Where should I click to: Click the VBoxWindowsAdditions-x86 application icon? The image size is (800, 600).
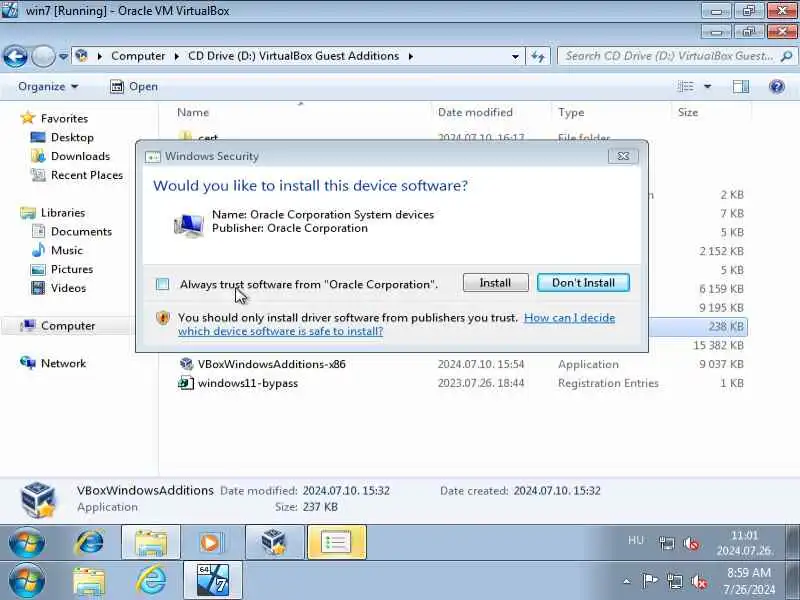(x=186, y=364)
